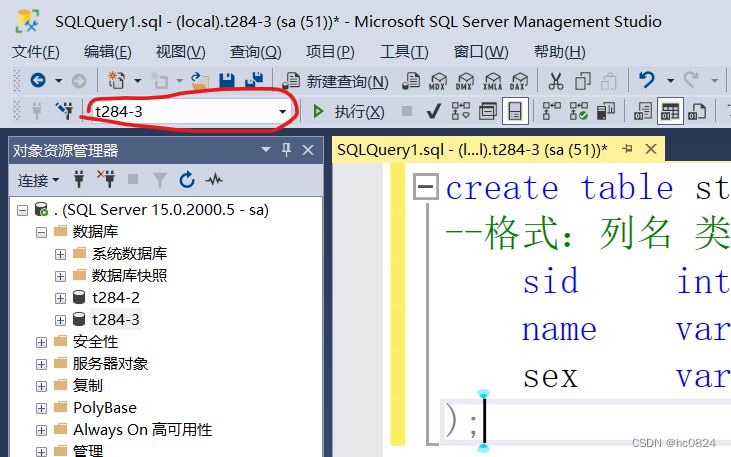Pin the SQLQuery1.sql tab
This screenshot has width=731, height=457.
[628, 149]
